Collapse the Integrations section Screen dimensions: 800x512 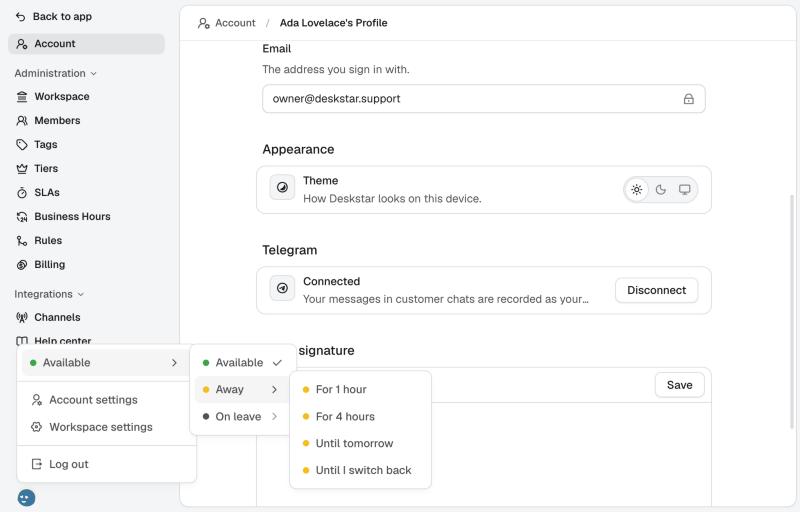[x=49, y=294]
